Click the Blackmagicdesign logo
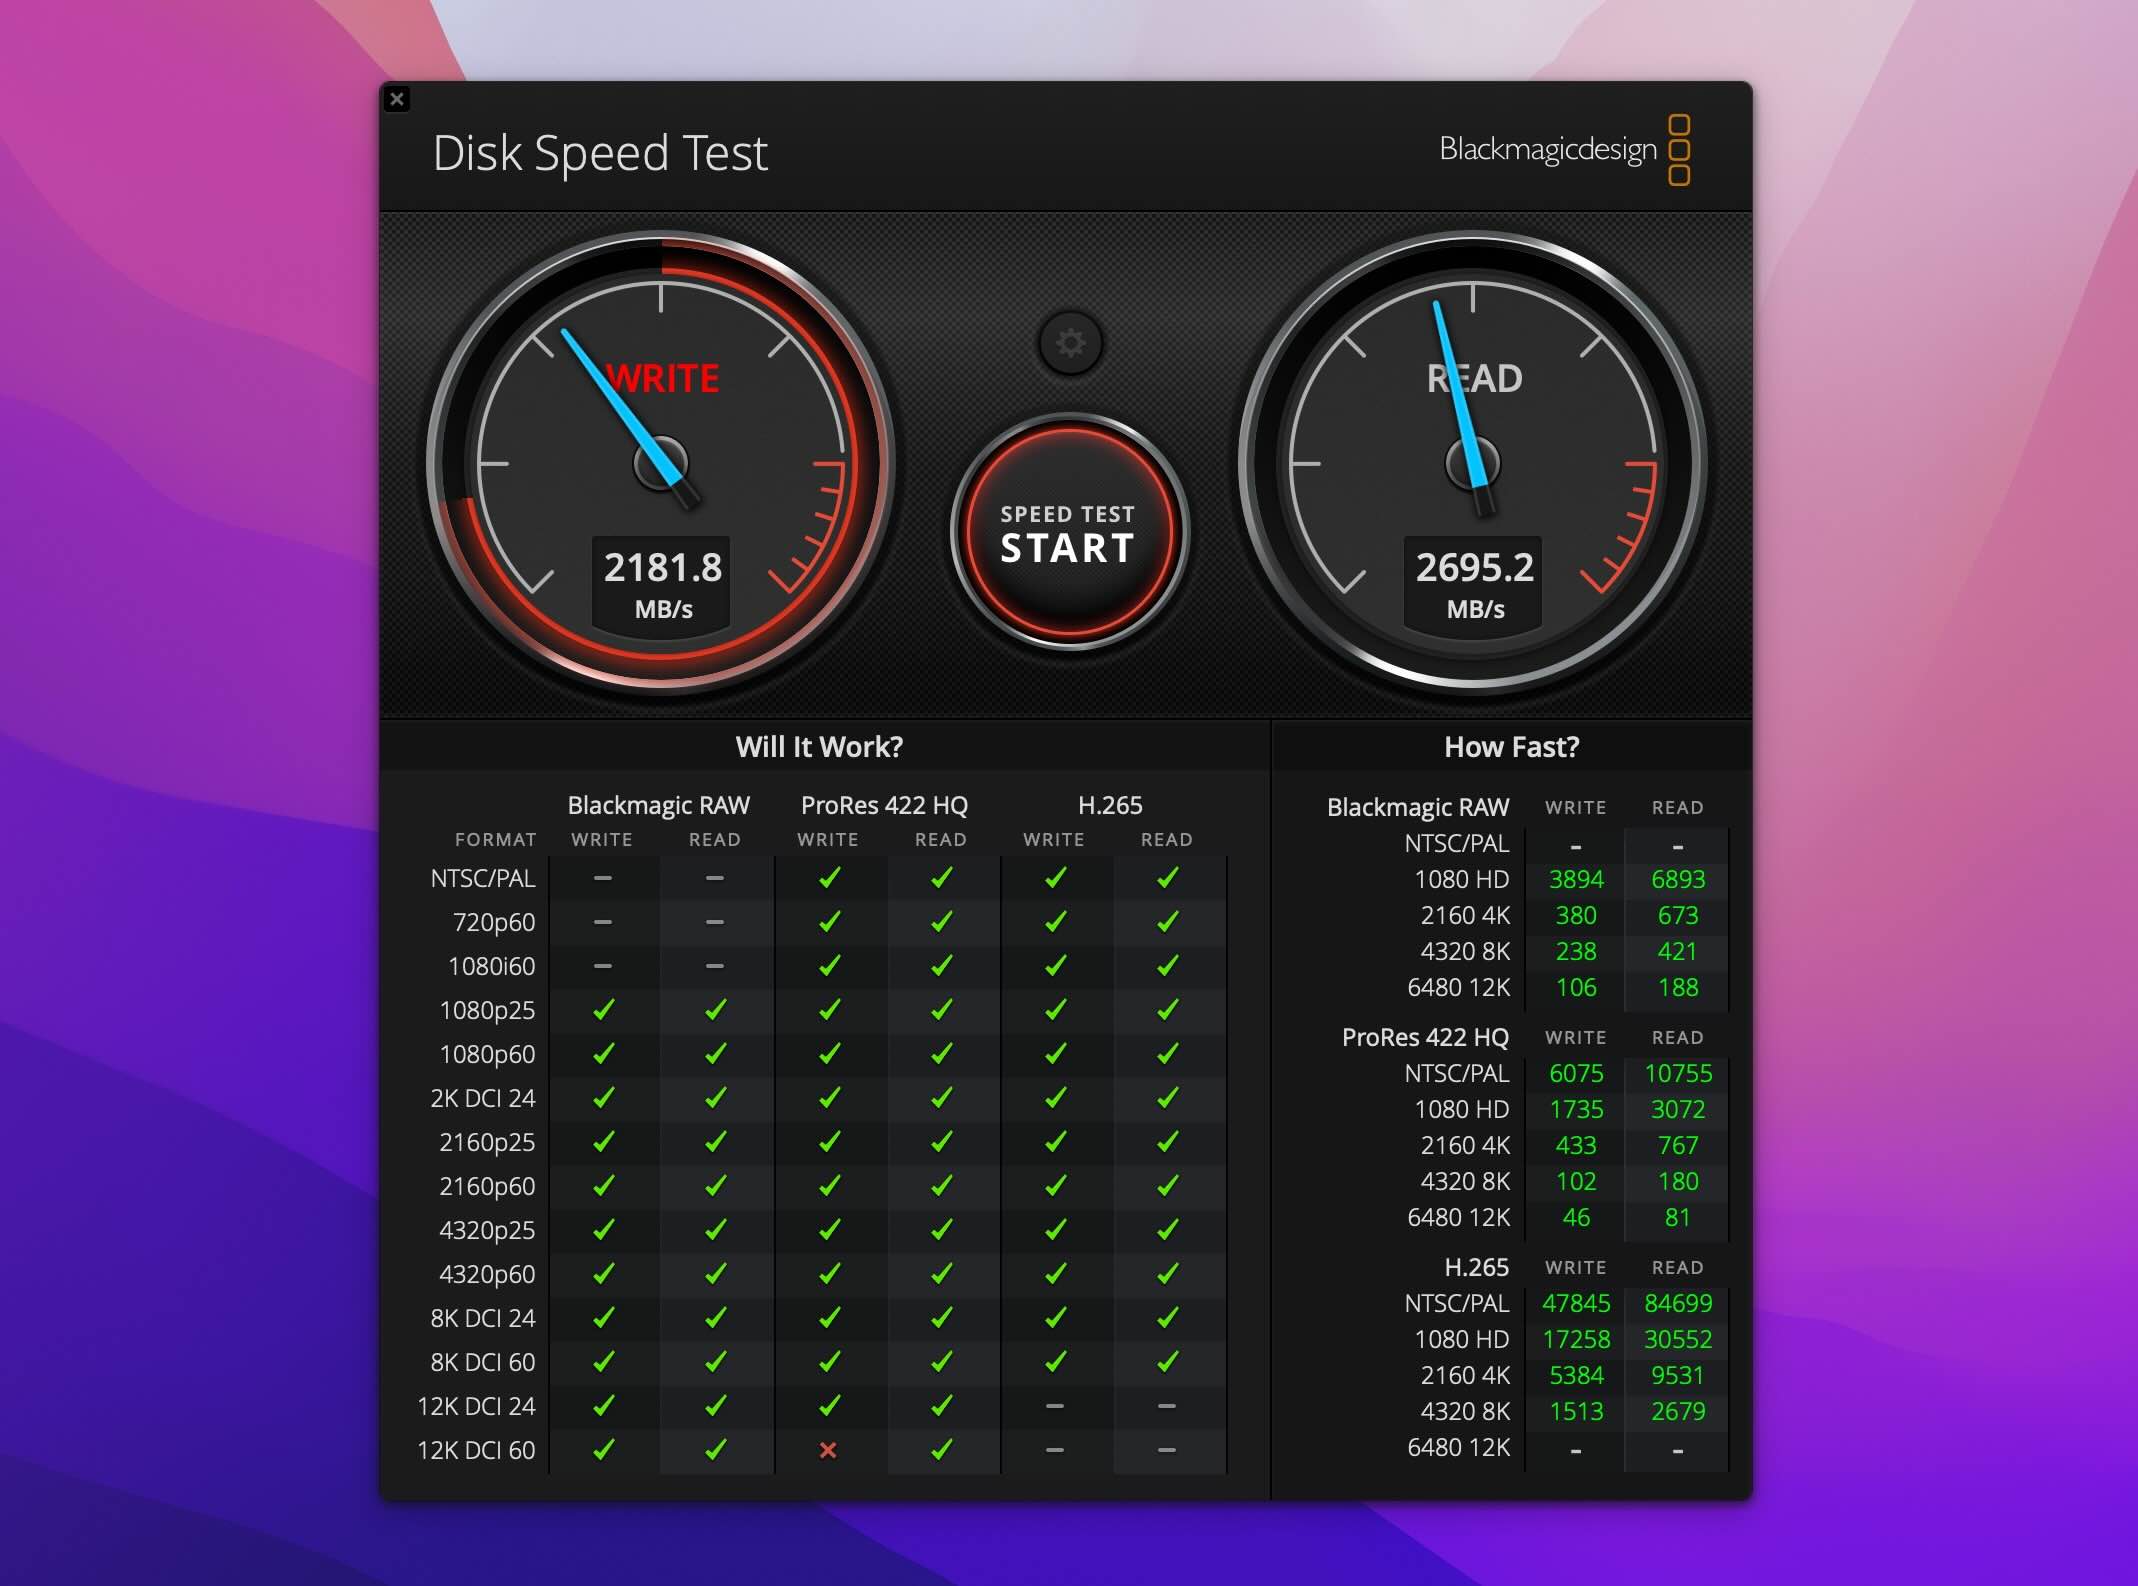Image resolution: width=2138 pixels, height=1586 pixels. point(1565,150)
